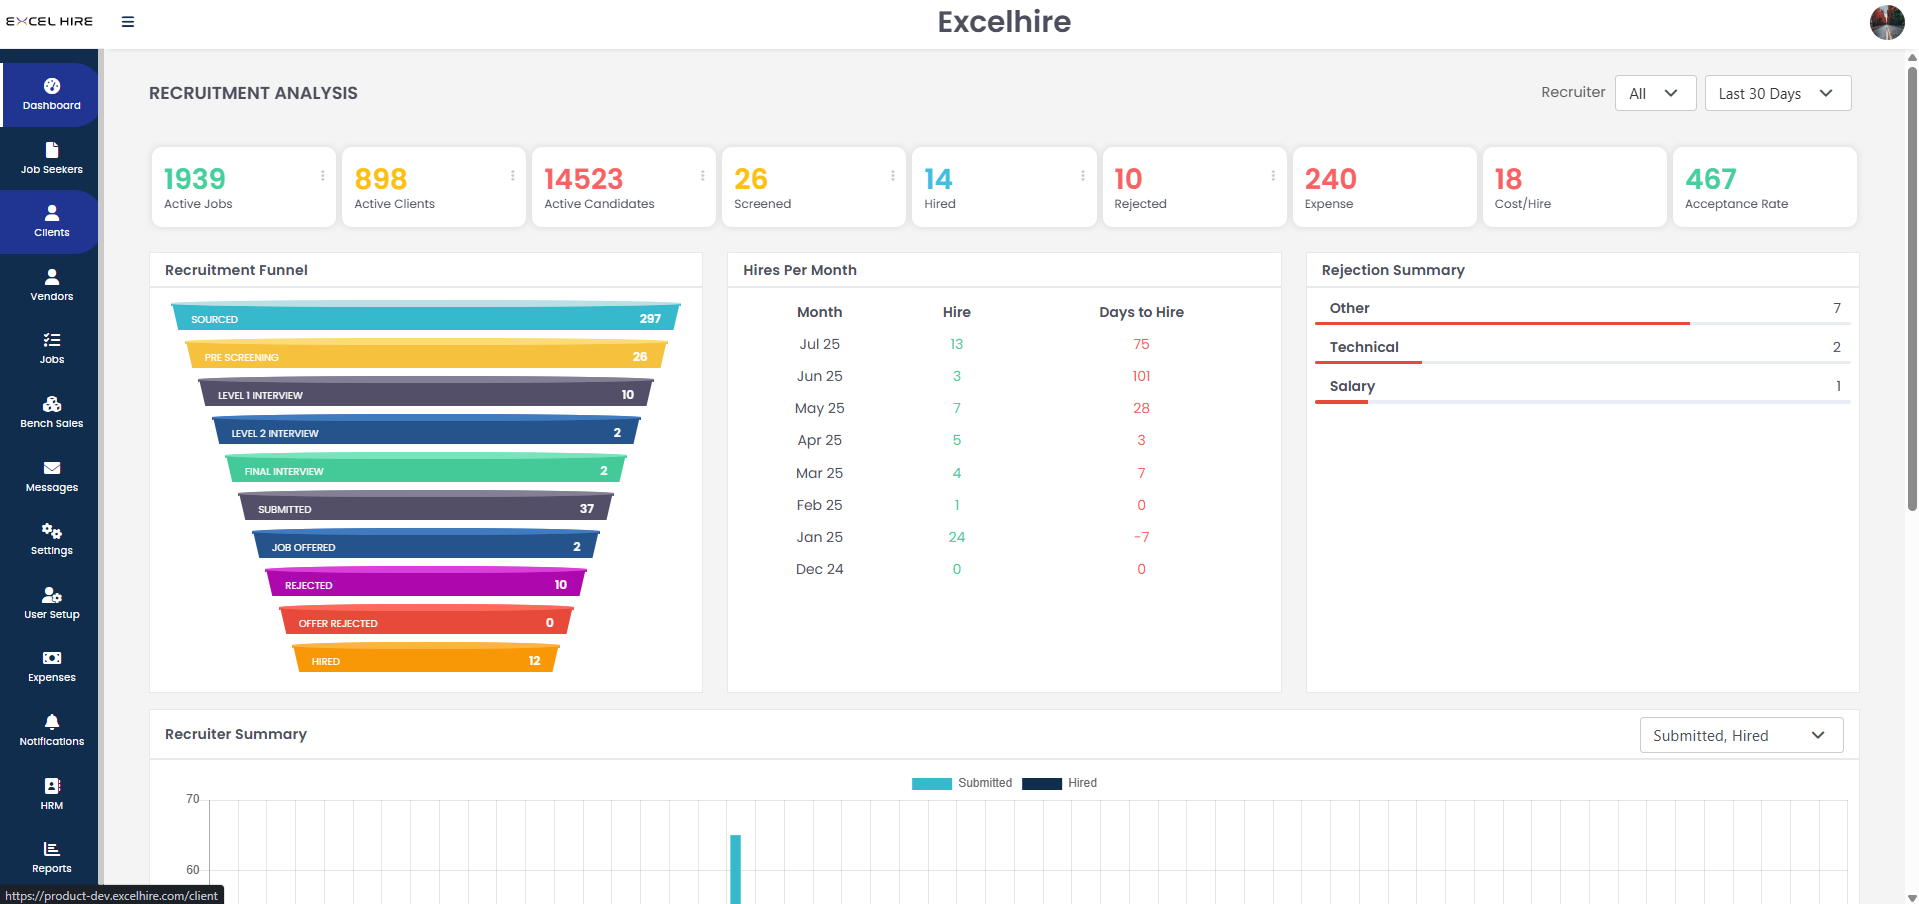The height and width of the screenshot is (904, 1919).
Task: Open the User Setup icon
Action: [x=52, y=595]
